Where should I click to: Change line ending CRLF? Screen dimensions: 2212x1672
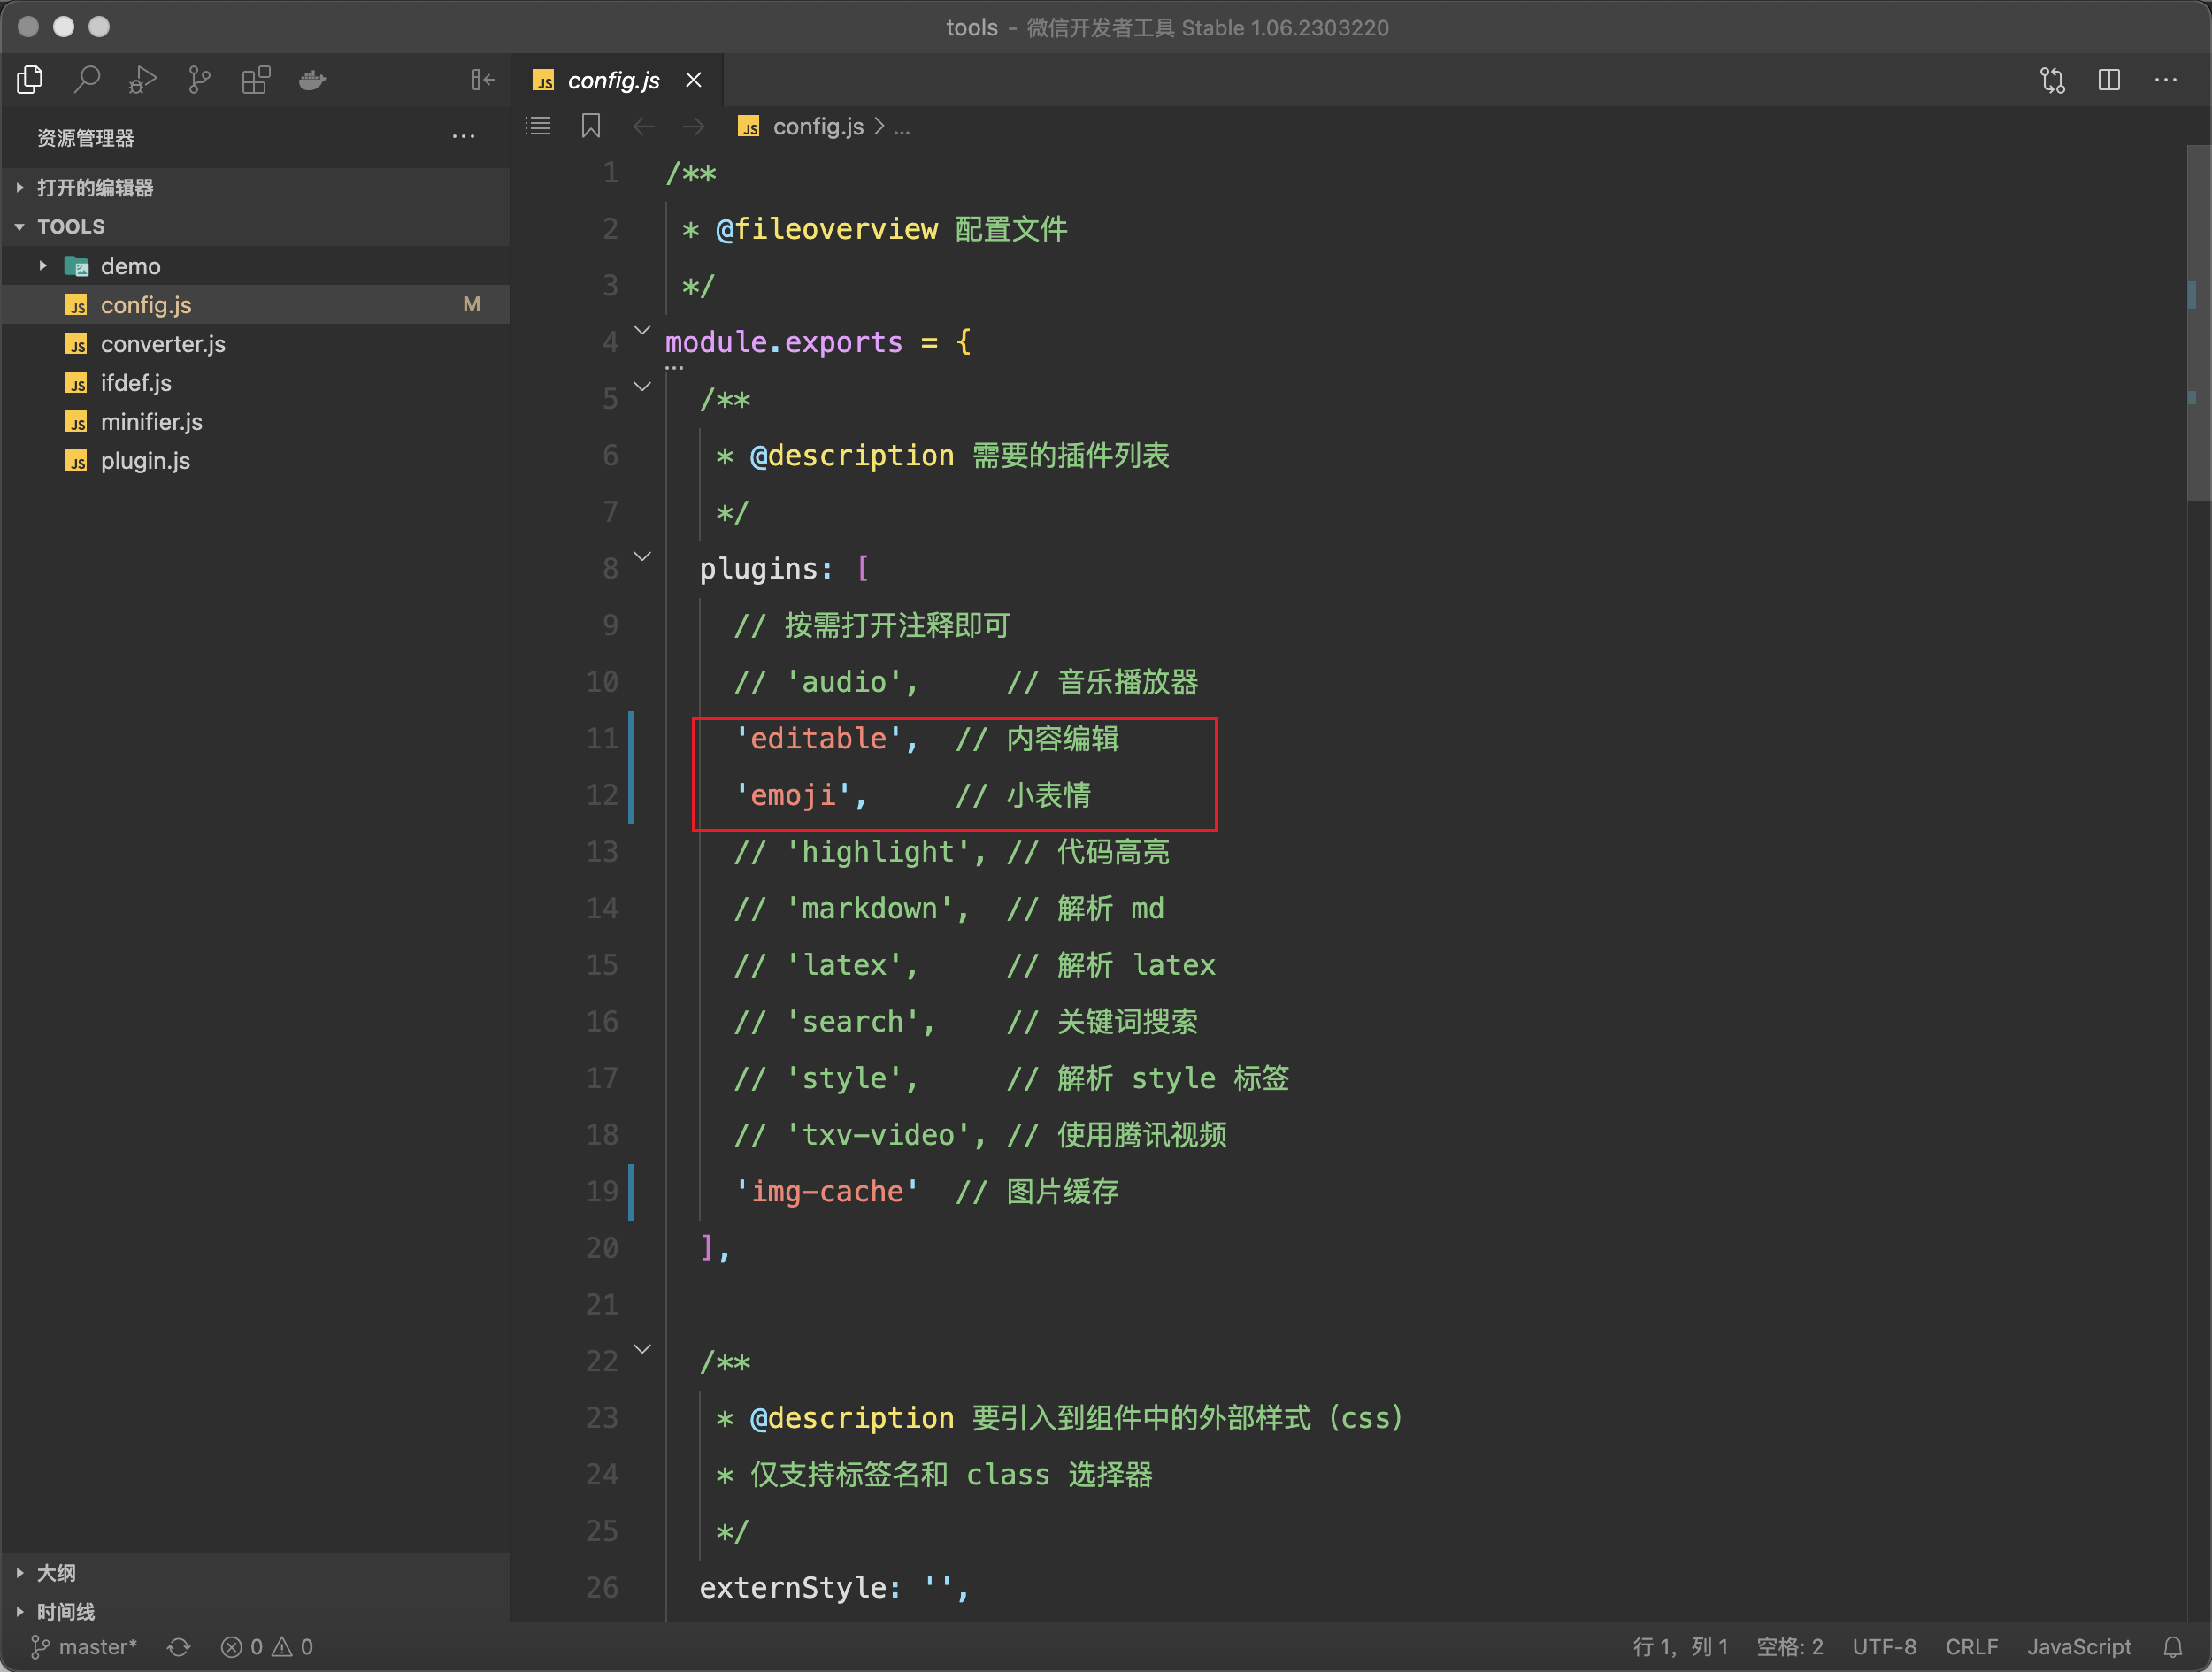coord(1971,1647)
